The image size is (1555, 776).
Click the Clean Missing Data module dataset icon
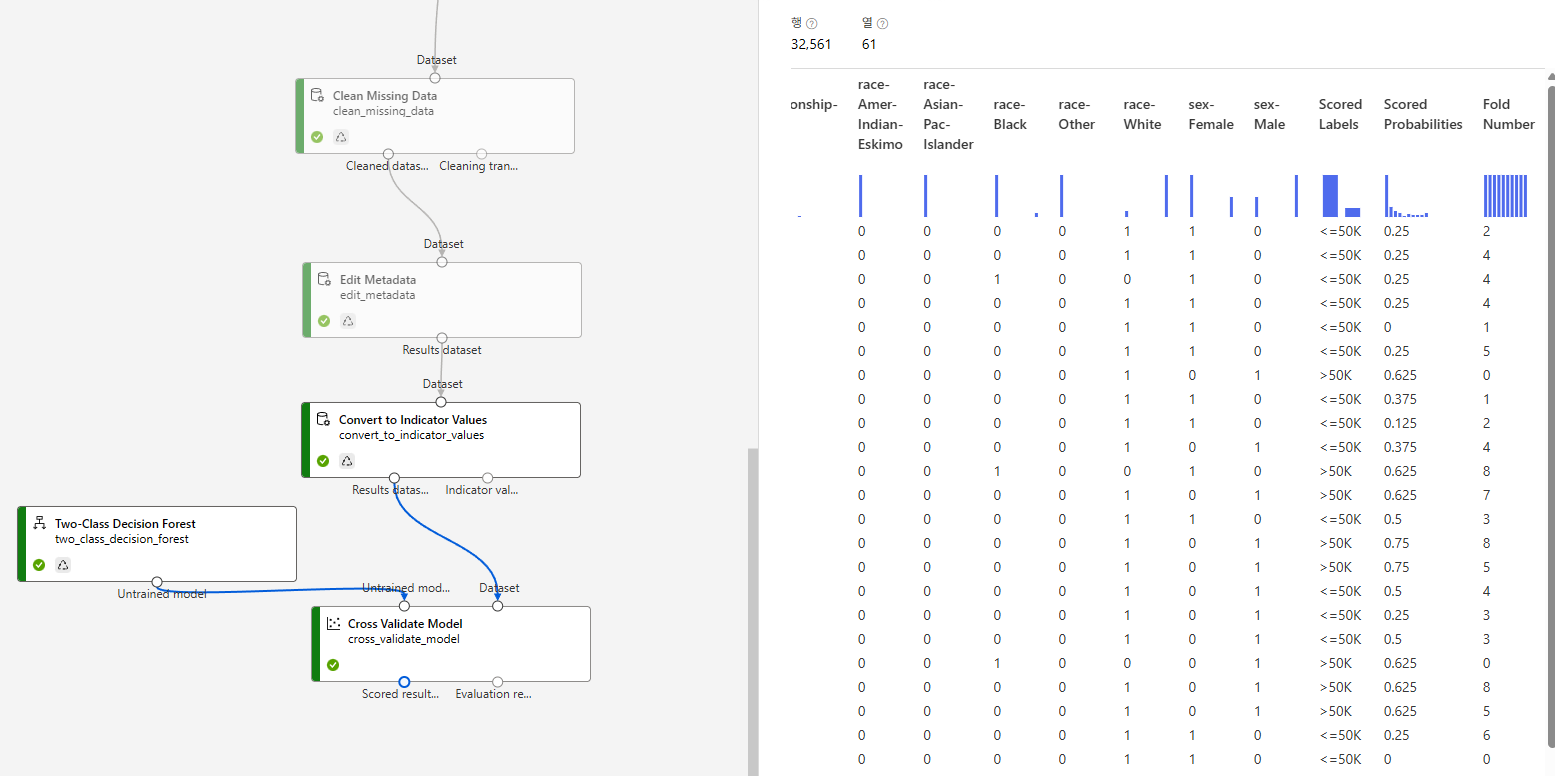click(x=317, y=96)
